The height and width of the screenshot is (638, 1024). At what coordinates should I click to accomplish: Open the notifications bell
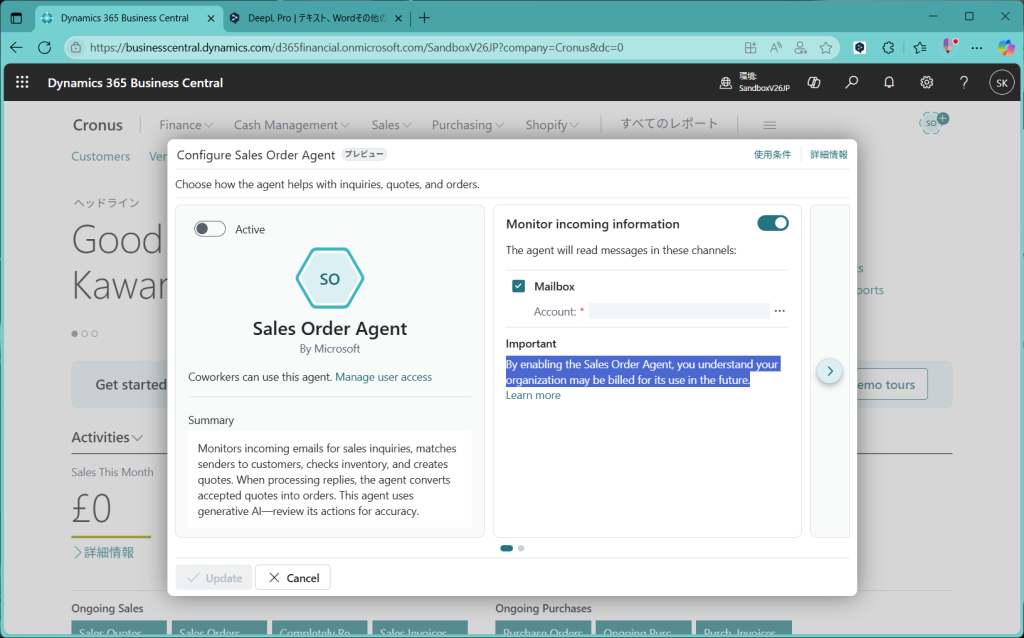(x=889, y=82)
